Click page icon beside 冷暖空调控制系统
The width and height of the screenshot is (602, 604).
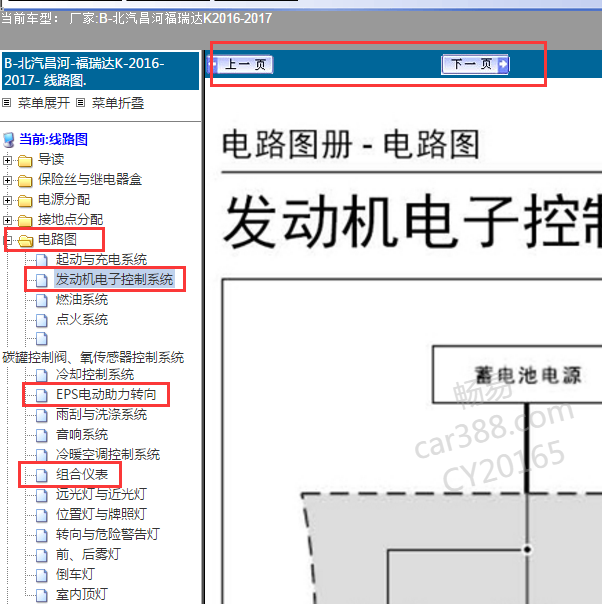coord(42,455)
